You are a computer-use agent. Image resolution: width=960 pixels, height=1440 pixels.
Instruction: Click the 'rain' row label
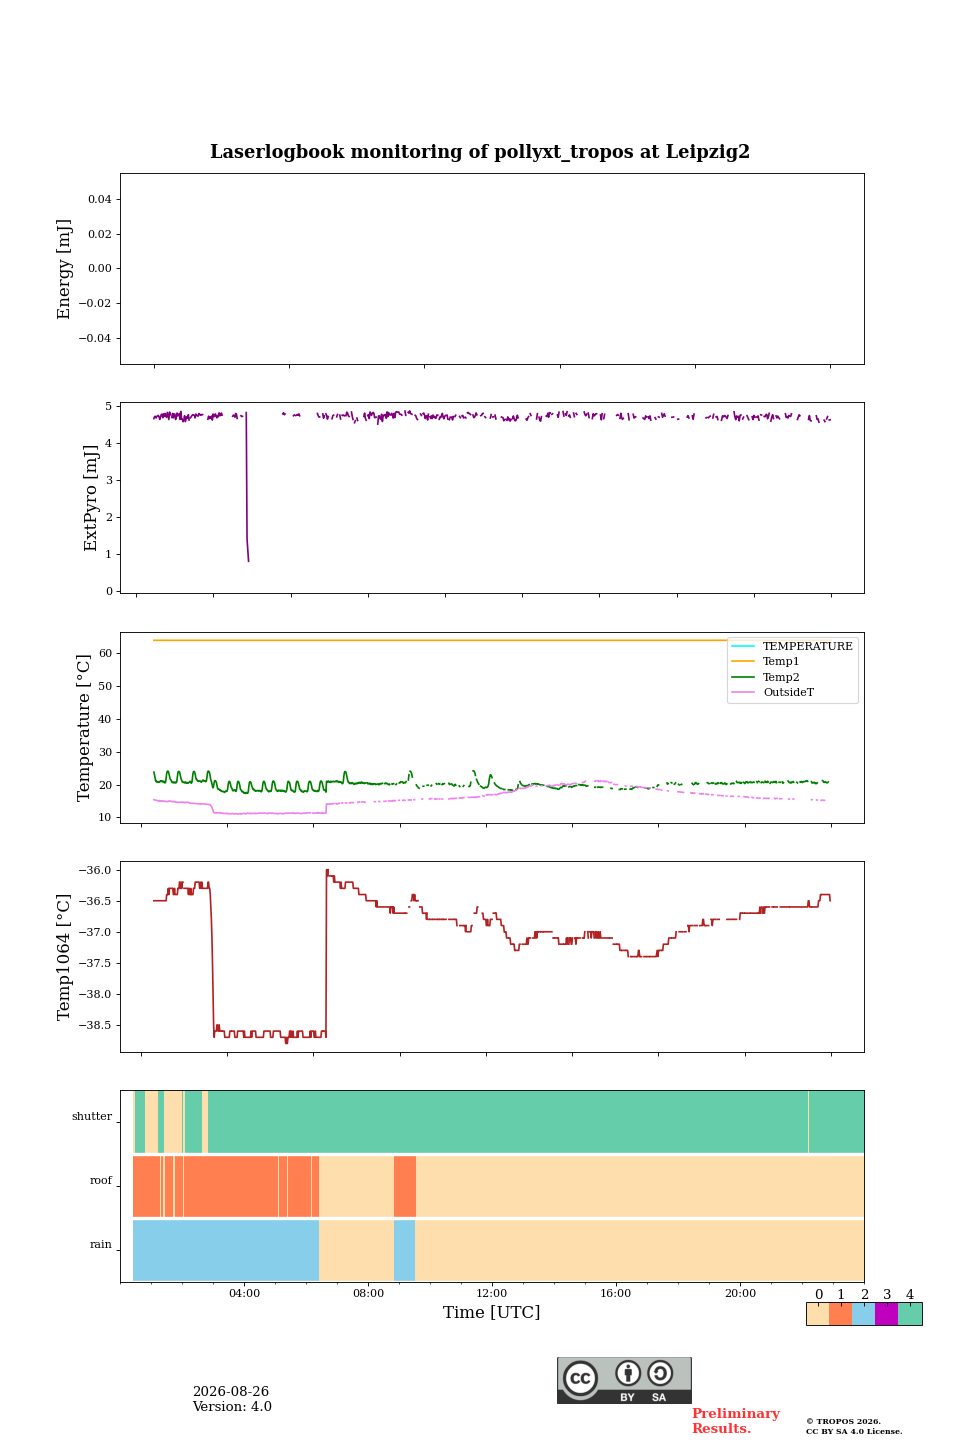click(101, 1245)
